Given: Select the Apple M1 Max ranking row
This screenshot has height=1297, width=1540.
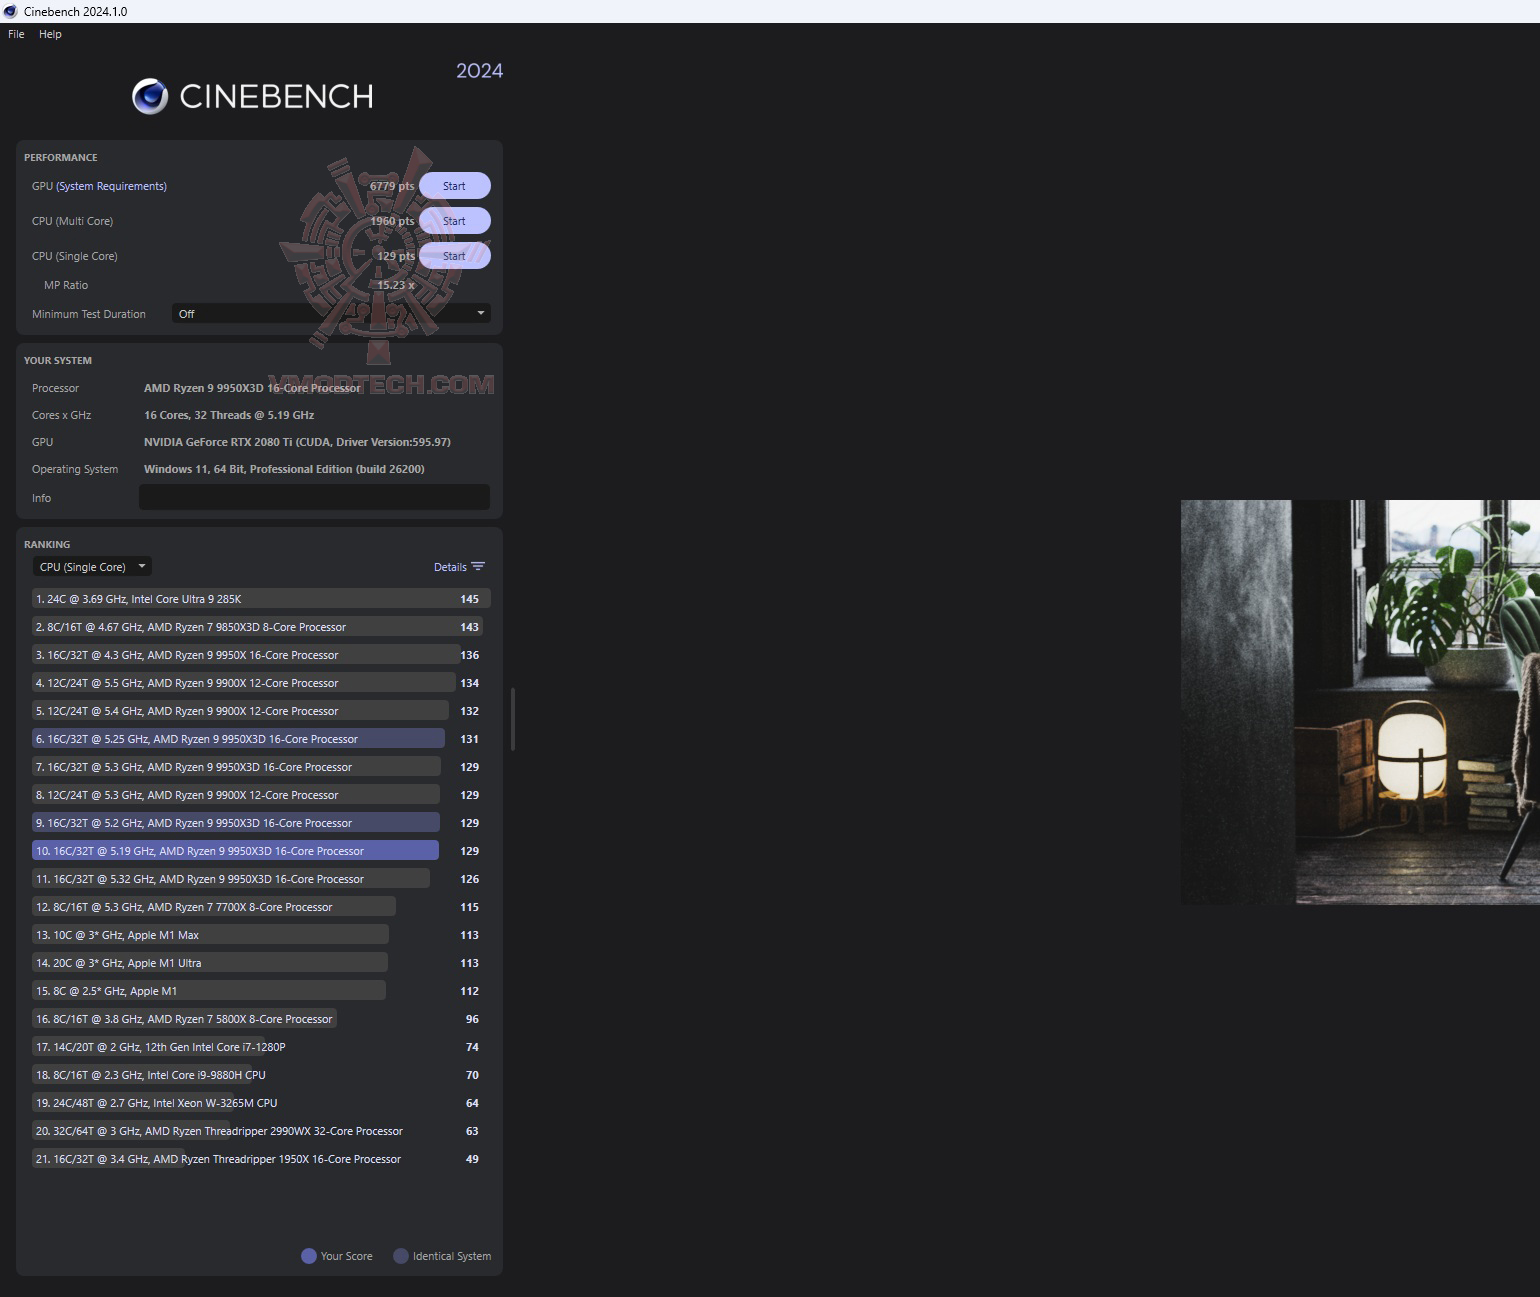Looking at the screenshot, I should 261,935.
